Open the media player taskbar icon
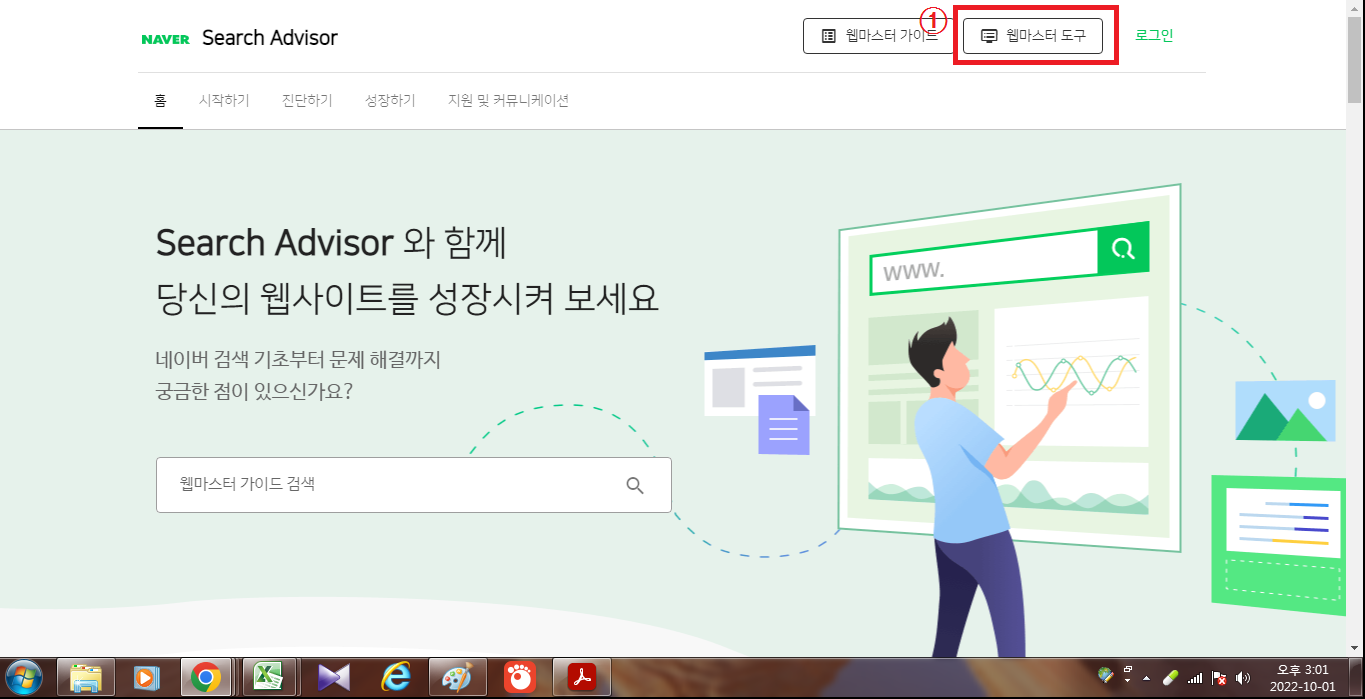This screenshot has height=699, width=1365. [x=146, y=677]
